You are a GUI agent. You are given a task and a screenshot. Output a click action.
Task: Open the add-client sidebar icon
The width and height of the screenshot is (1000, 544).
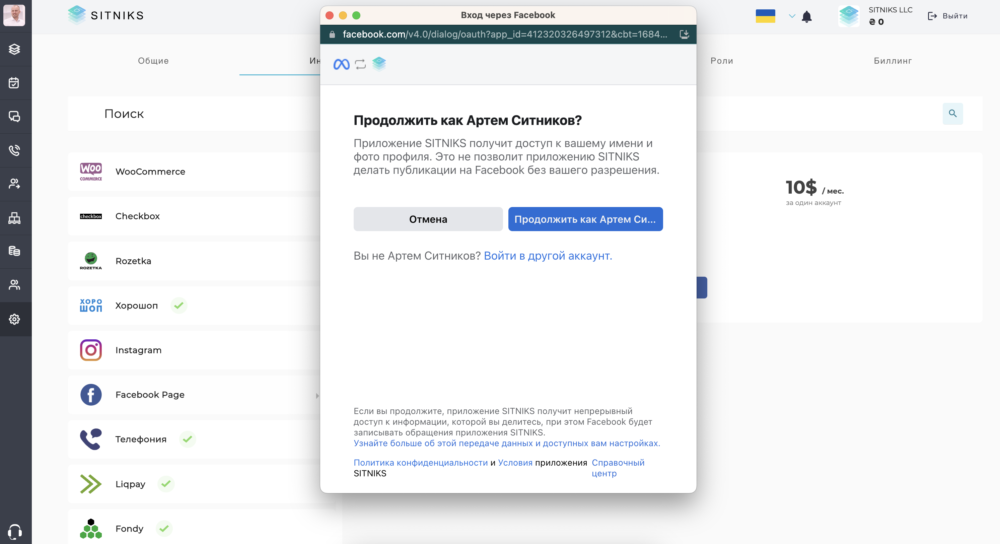click(14, 184)
